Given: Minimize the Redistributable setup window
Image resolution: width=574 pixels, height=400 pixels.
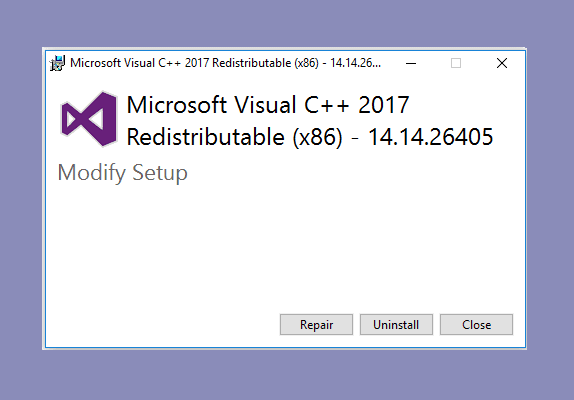Looking at the screenshot, I should click(x=411, y=63).
